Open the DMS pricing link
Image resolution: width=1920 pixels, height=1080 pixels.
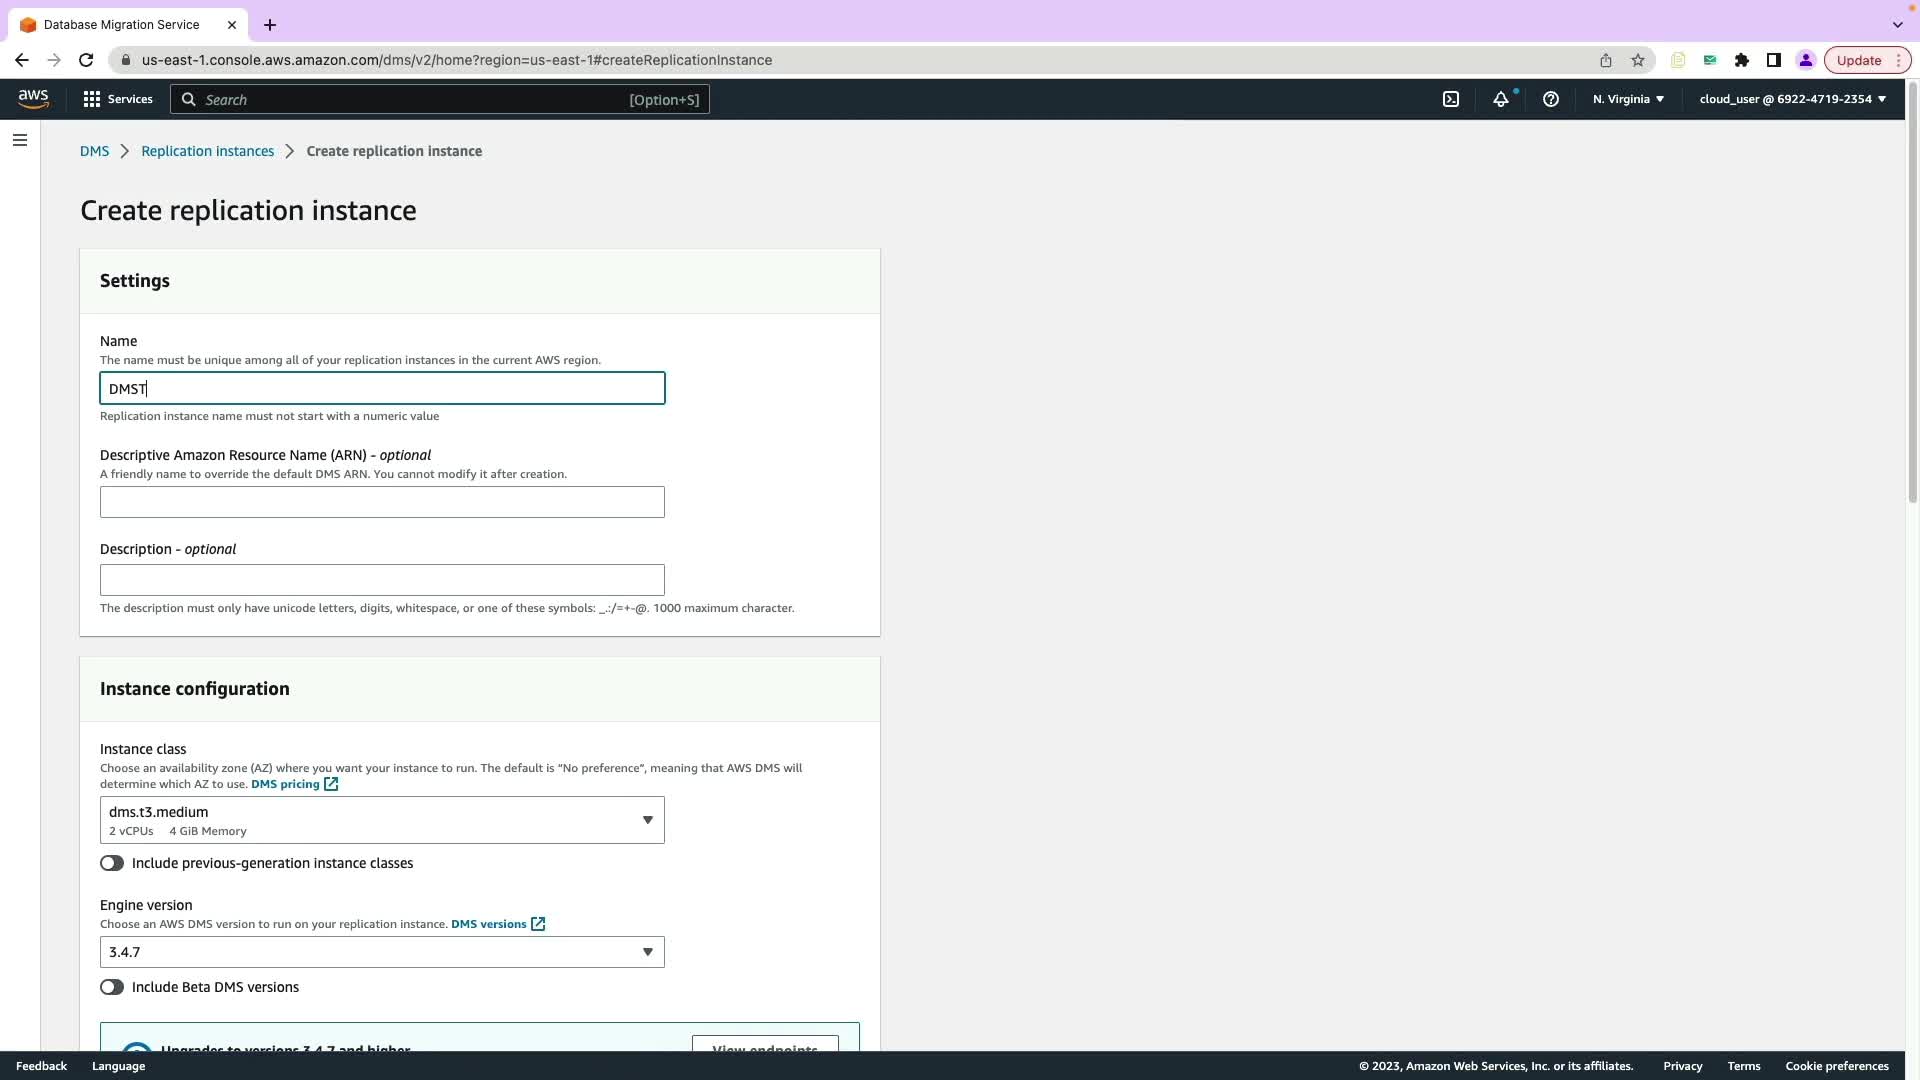tap(286, 784)
